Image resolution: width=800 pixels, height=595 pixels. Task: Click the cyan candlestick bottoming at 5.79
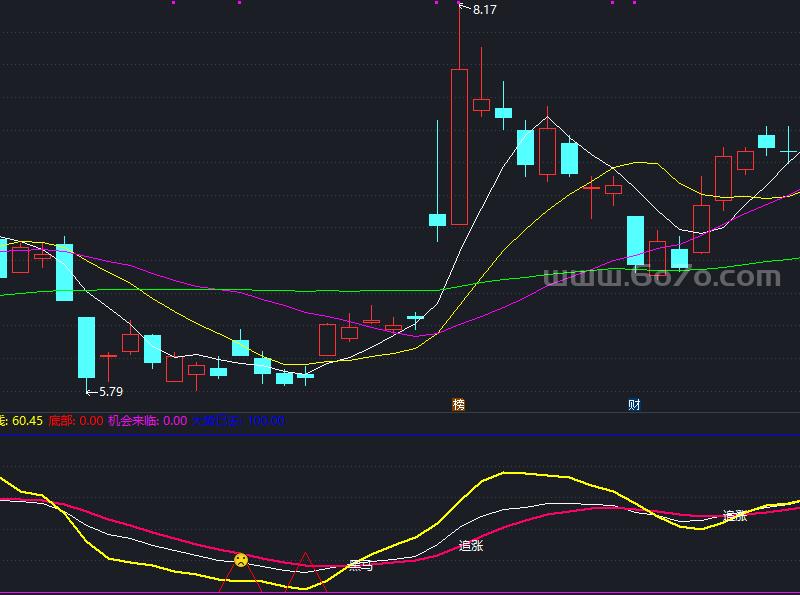click(x=86, y=348)
